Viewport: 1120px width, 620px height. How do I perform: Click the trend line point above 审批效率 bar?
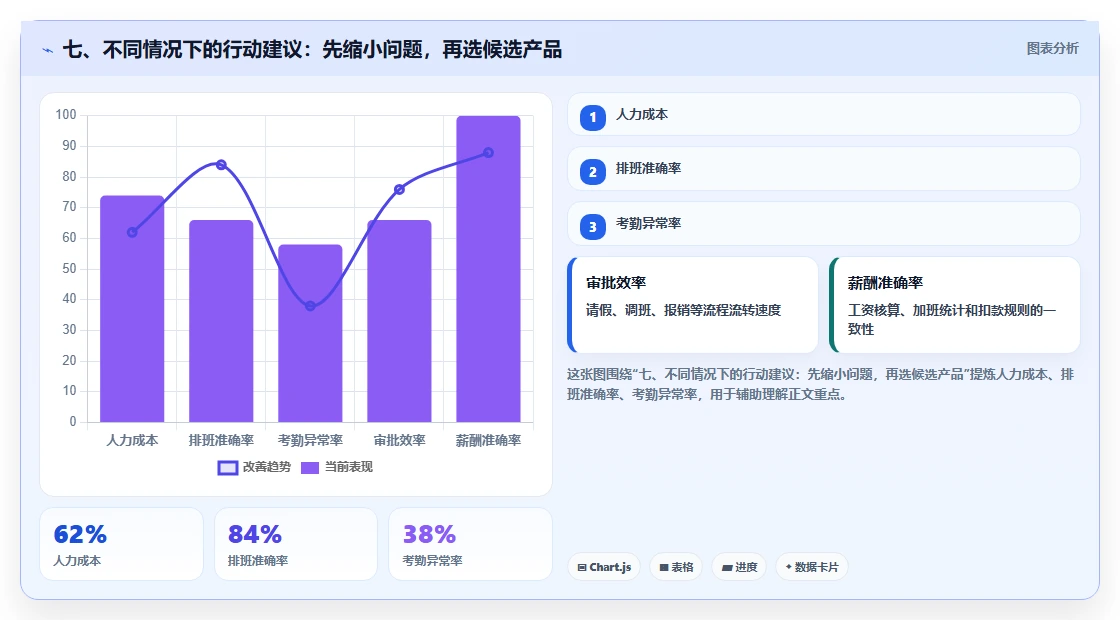tap(399, 189)
